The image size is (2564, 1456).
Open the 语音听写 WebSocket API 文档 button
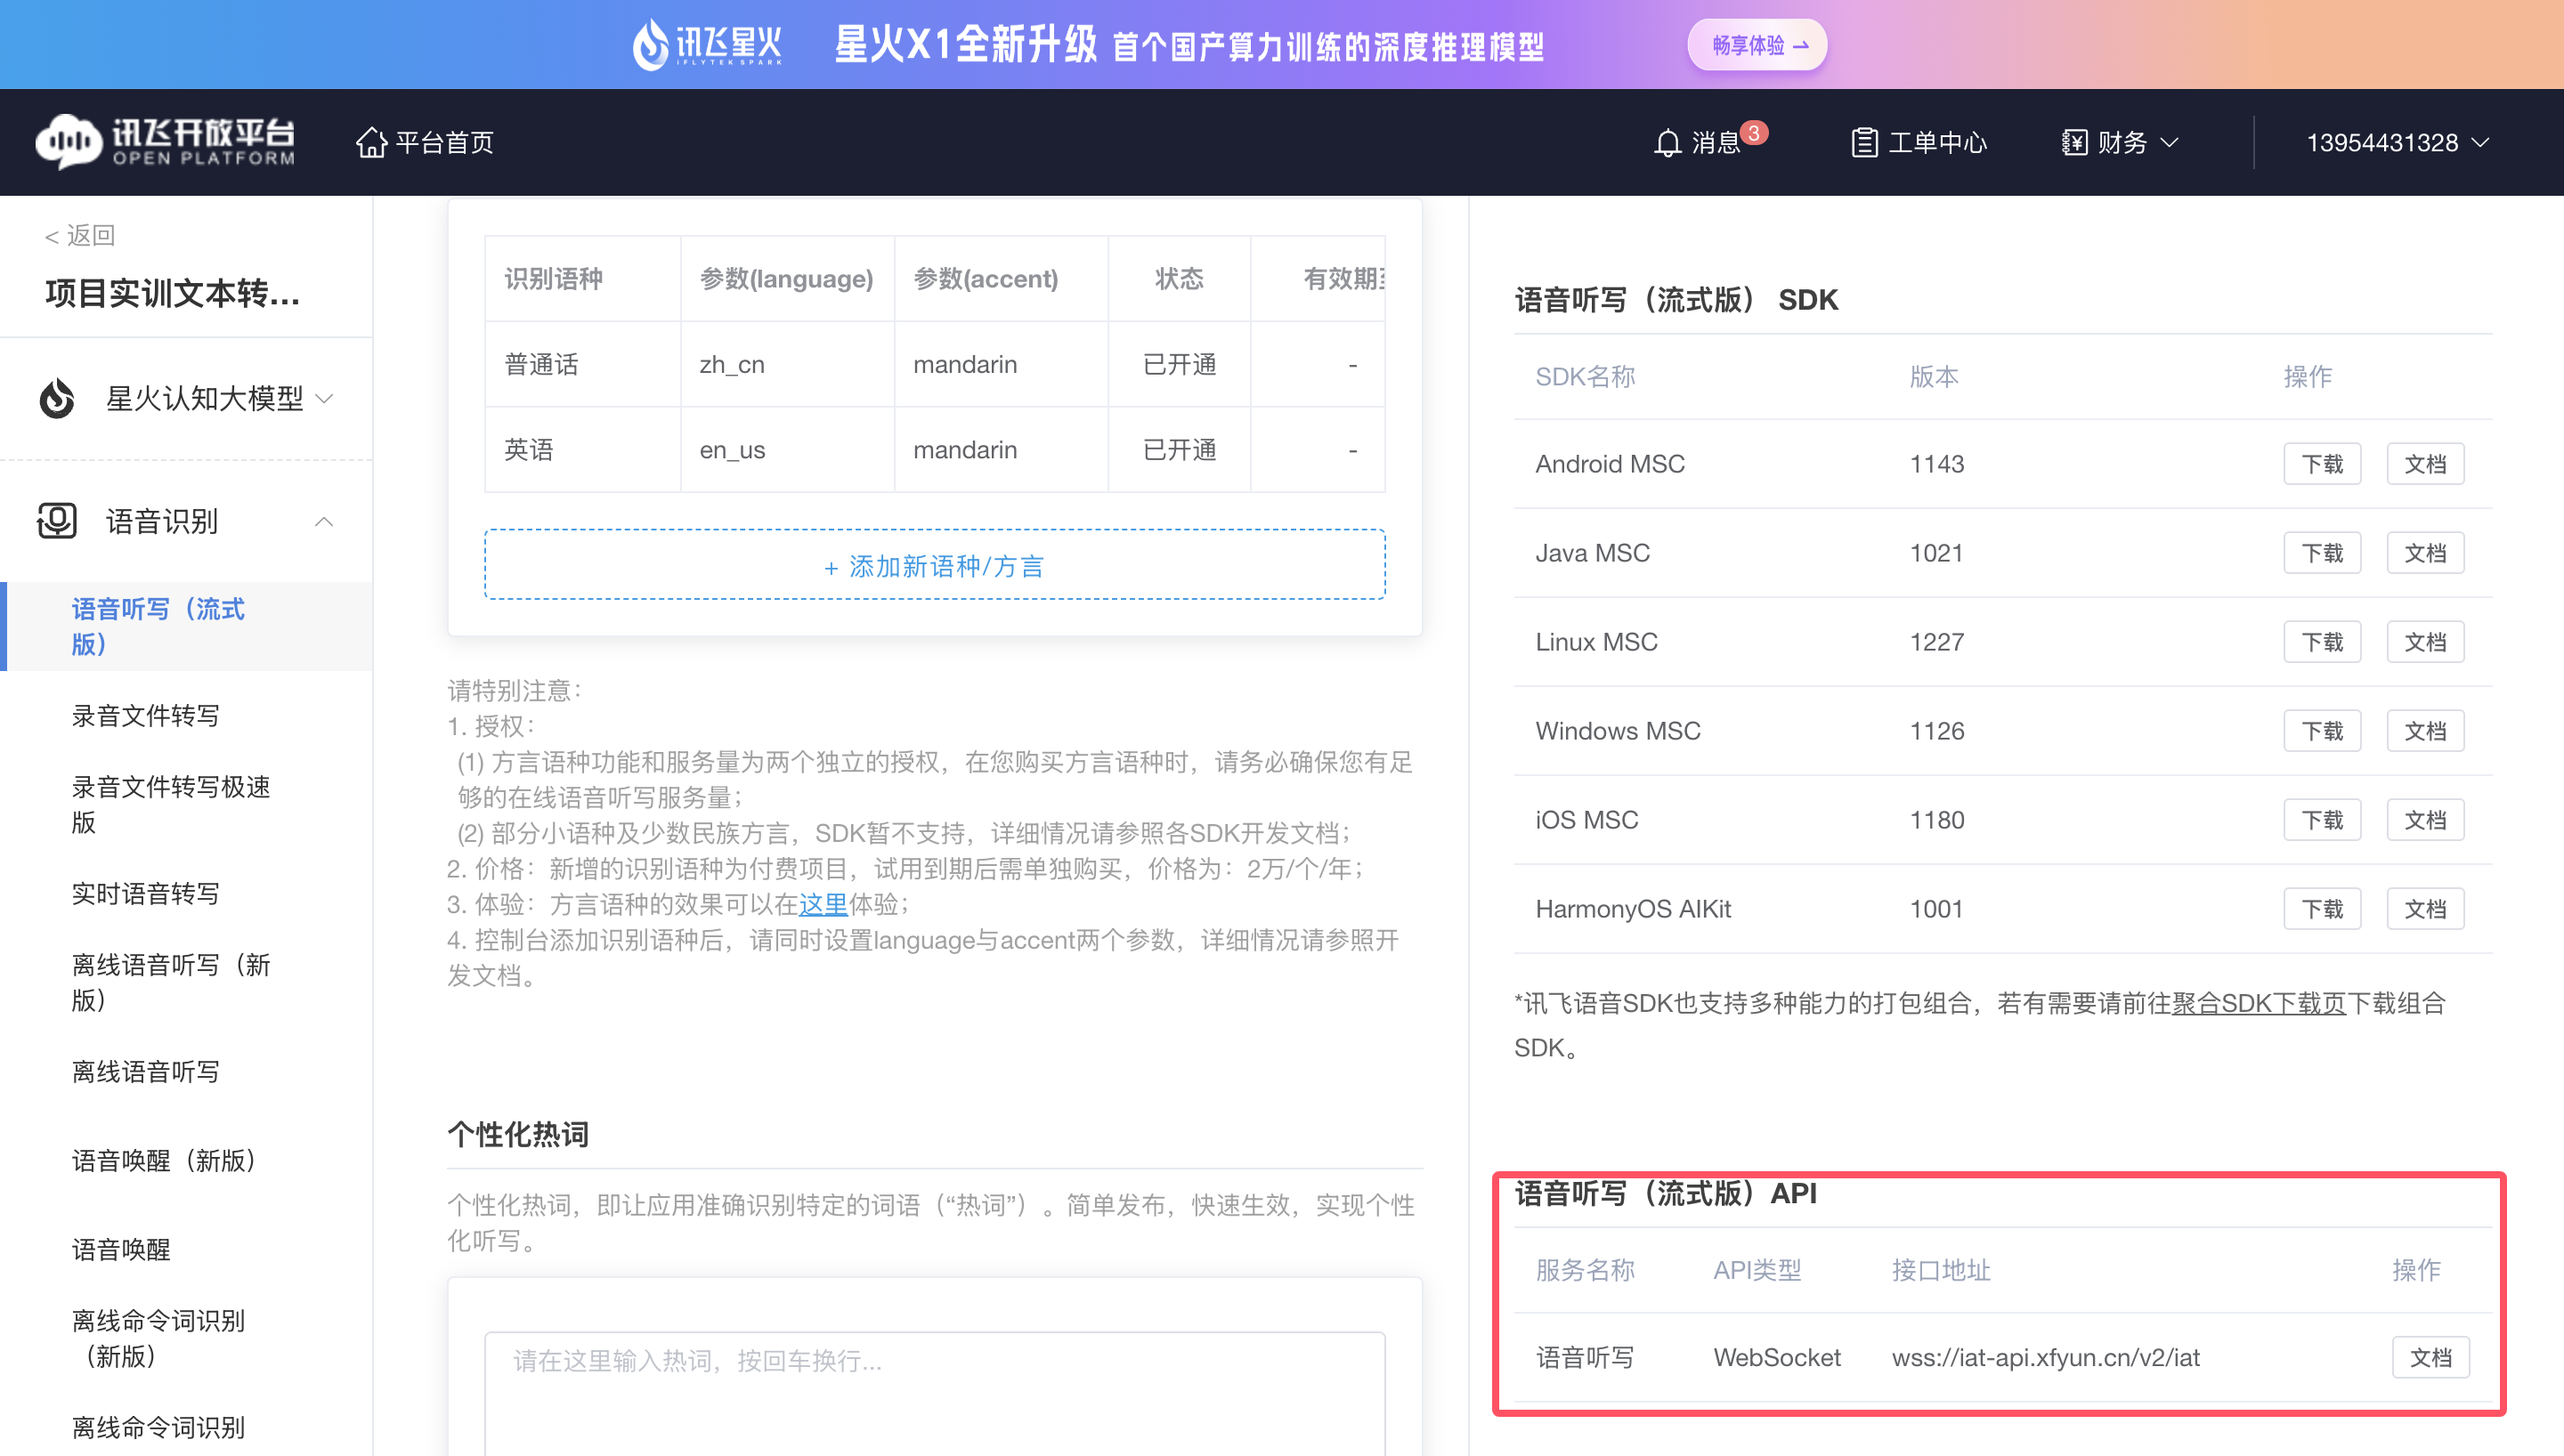click(2430, 1357)
